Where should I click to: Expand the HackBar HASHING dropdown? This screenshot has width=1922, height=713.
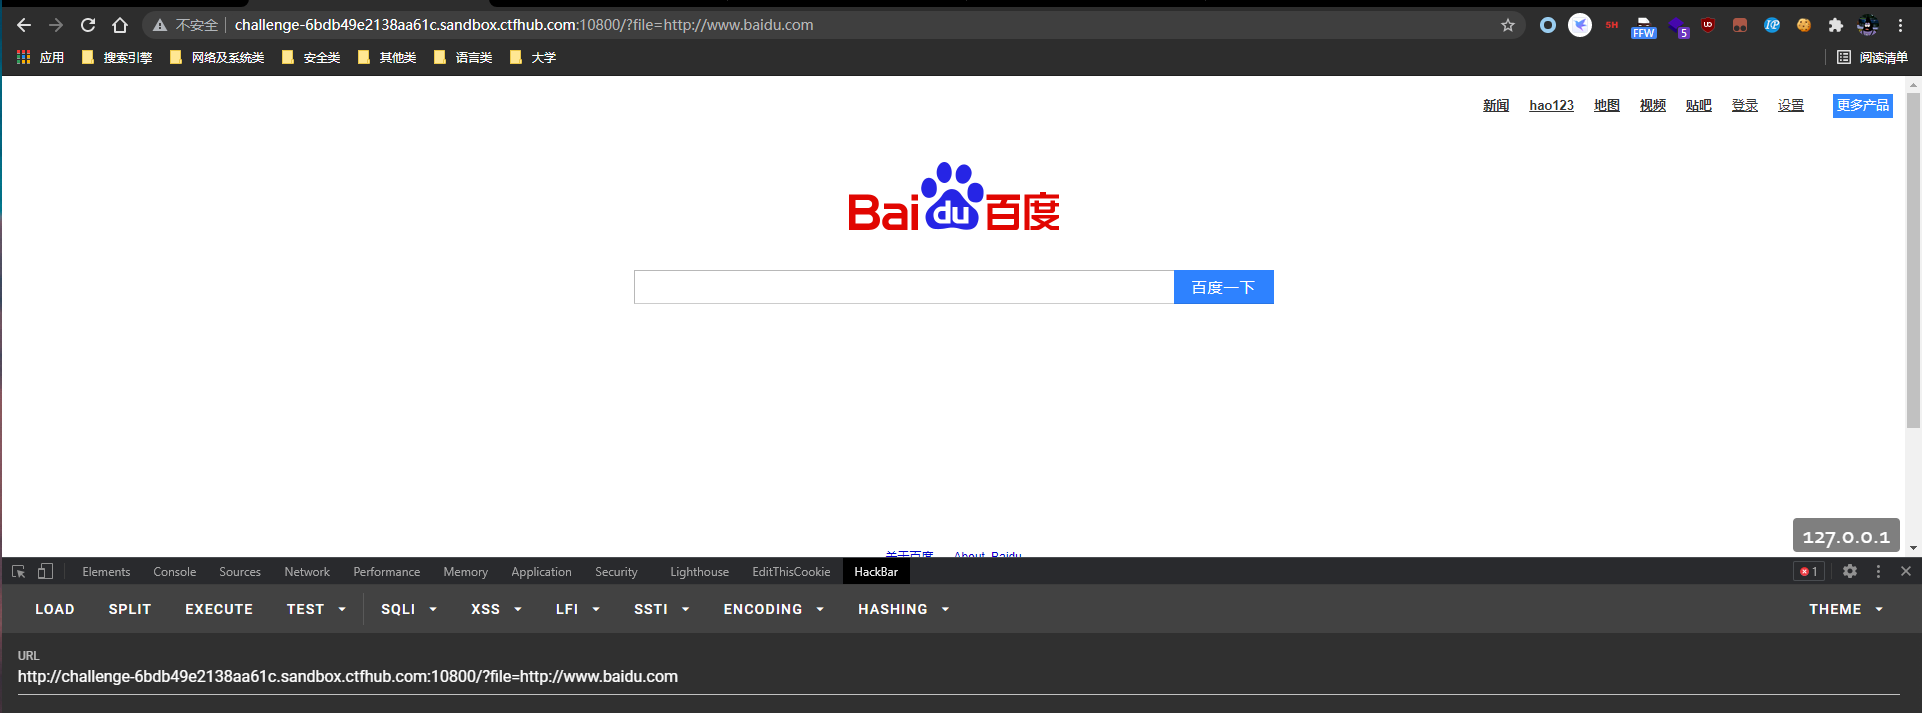(904, 609)
